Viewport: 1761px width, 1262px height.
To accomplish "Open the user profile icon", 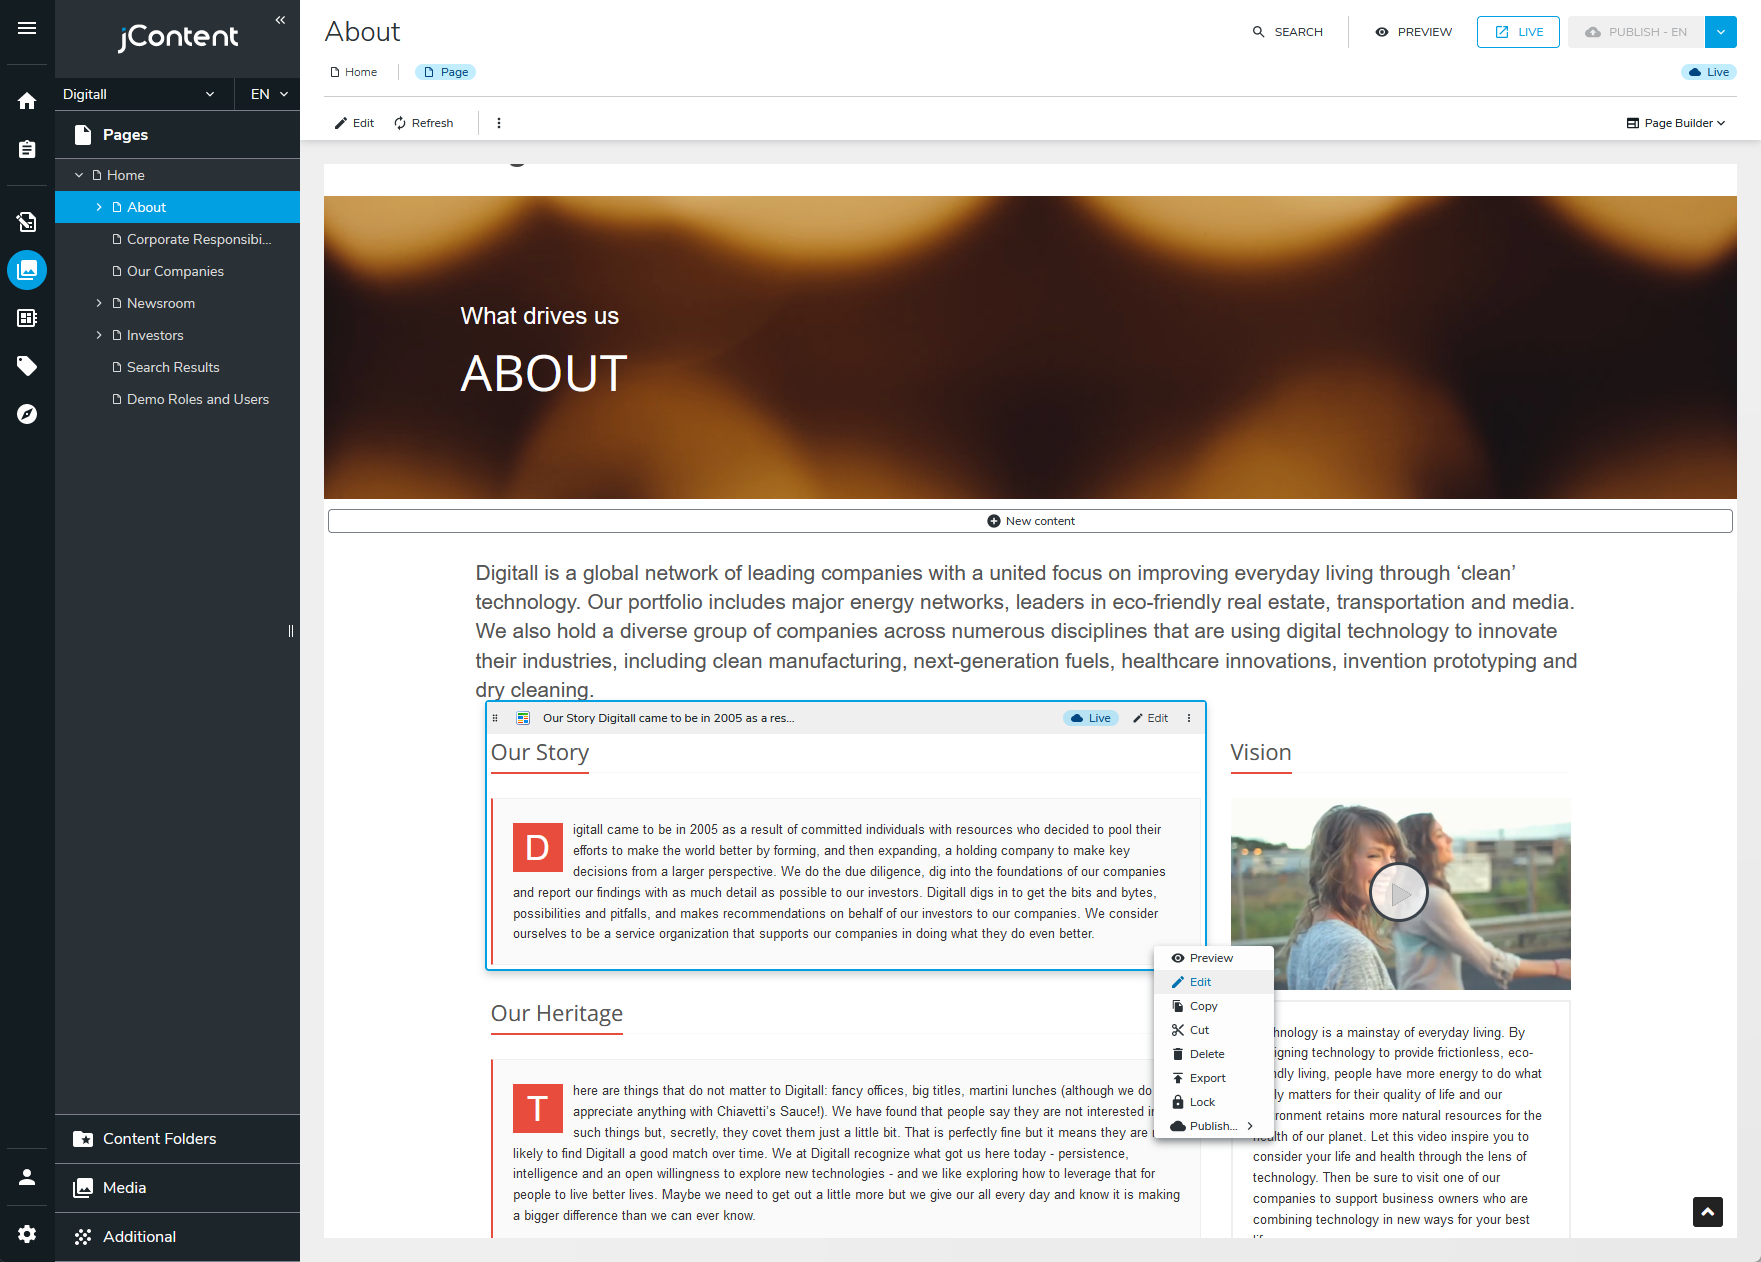I will 27,1177.
